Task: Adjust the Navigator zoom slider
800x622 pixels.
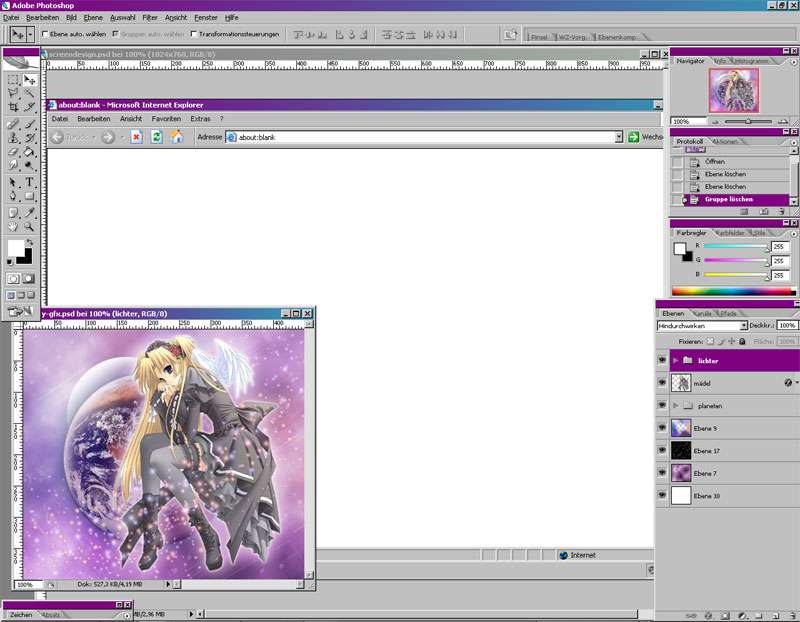Action: [748, 121]
